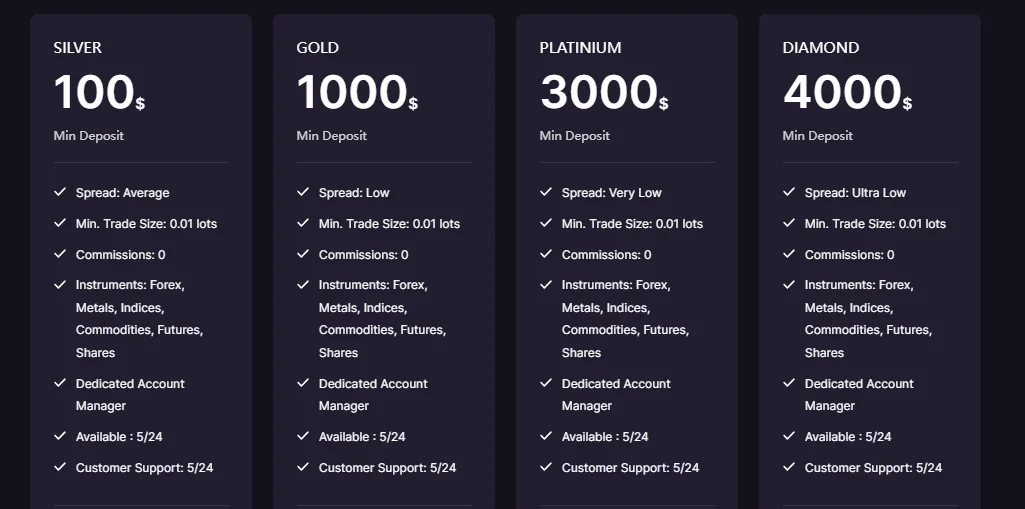This screenshot has width=1025, height=509.
Task: Pick the DIAMOND plan title
Action: [x=821, y=48]
